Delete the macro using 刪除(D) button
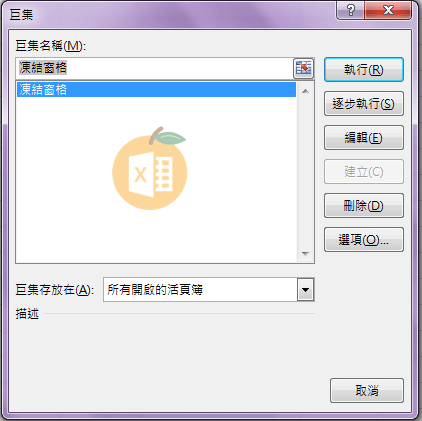422x421 pixels. 364,206
